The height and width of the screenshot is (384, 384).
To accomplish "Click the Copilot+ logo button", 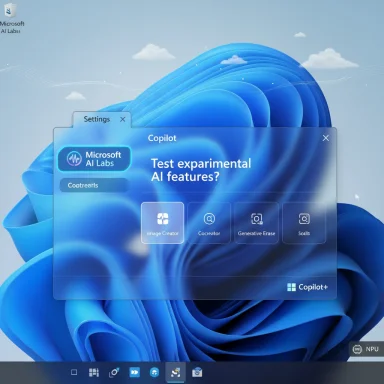I will 307,287.
